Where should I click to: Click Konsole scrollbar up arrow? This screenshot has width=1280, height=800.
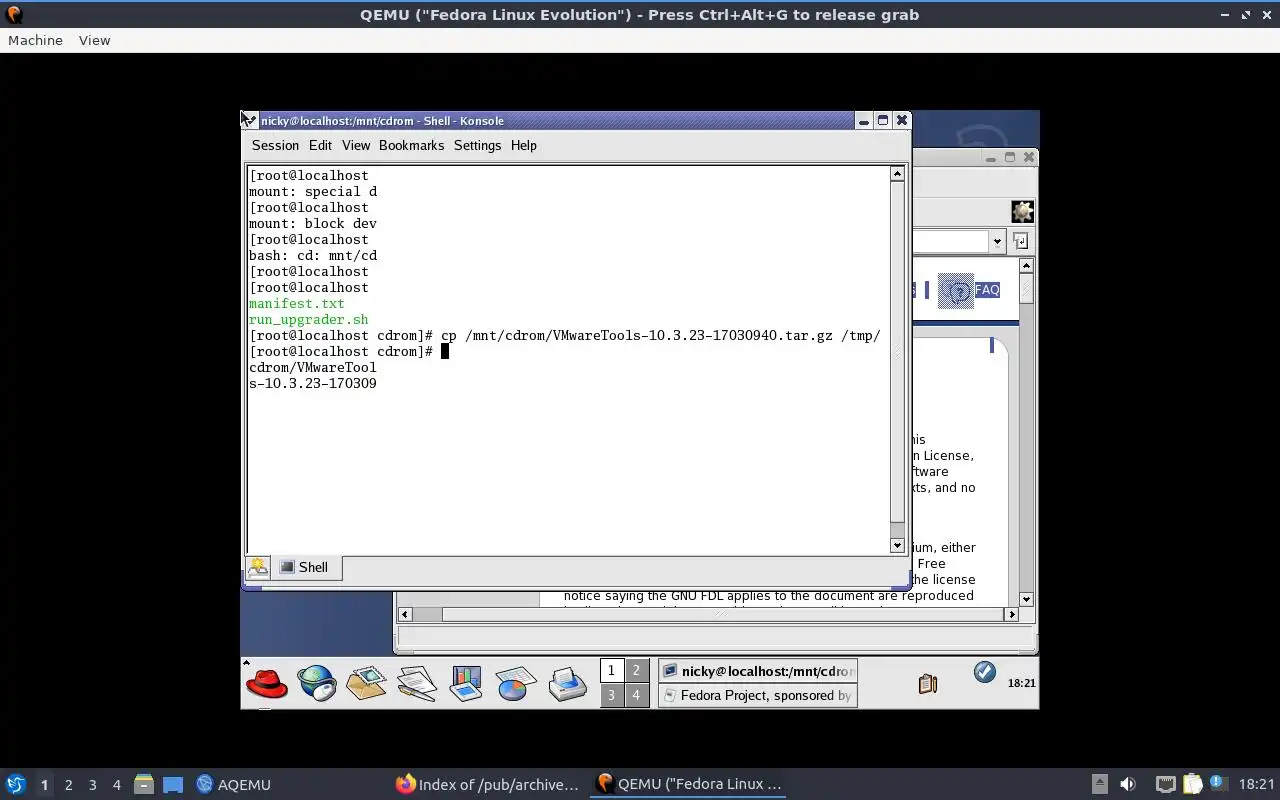pos(897,174)
